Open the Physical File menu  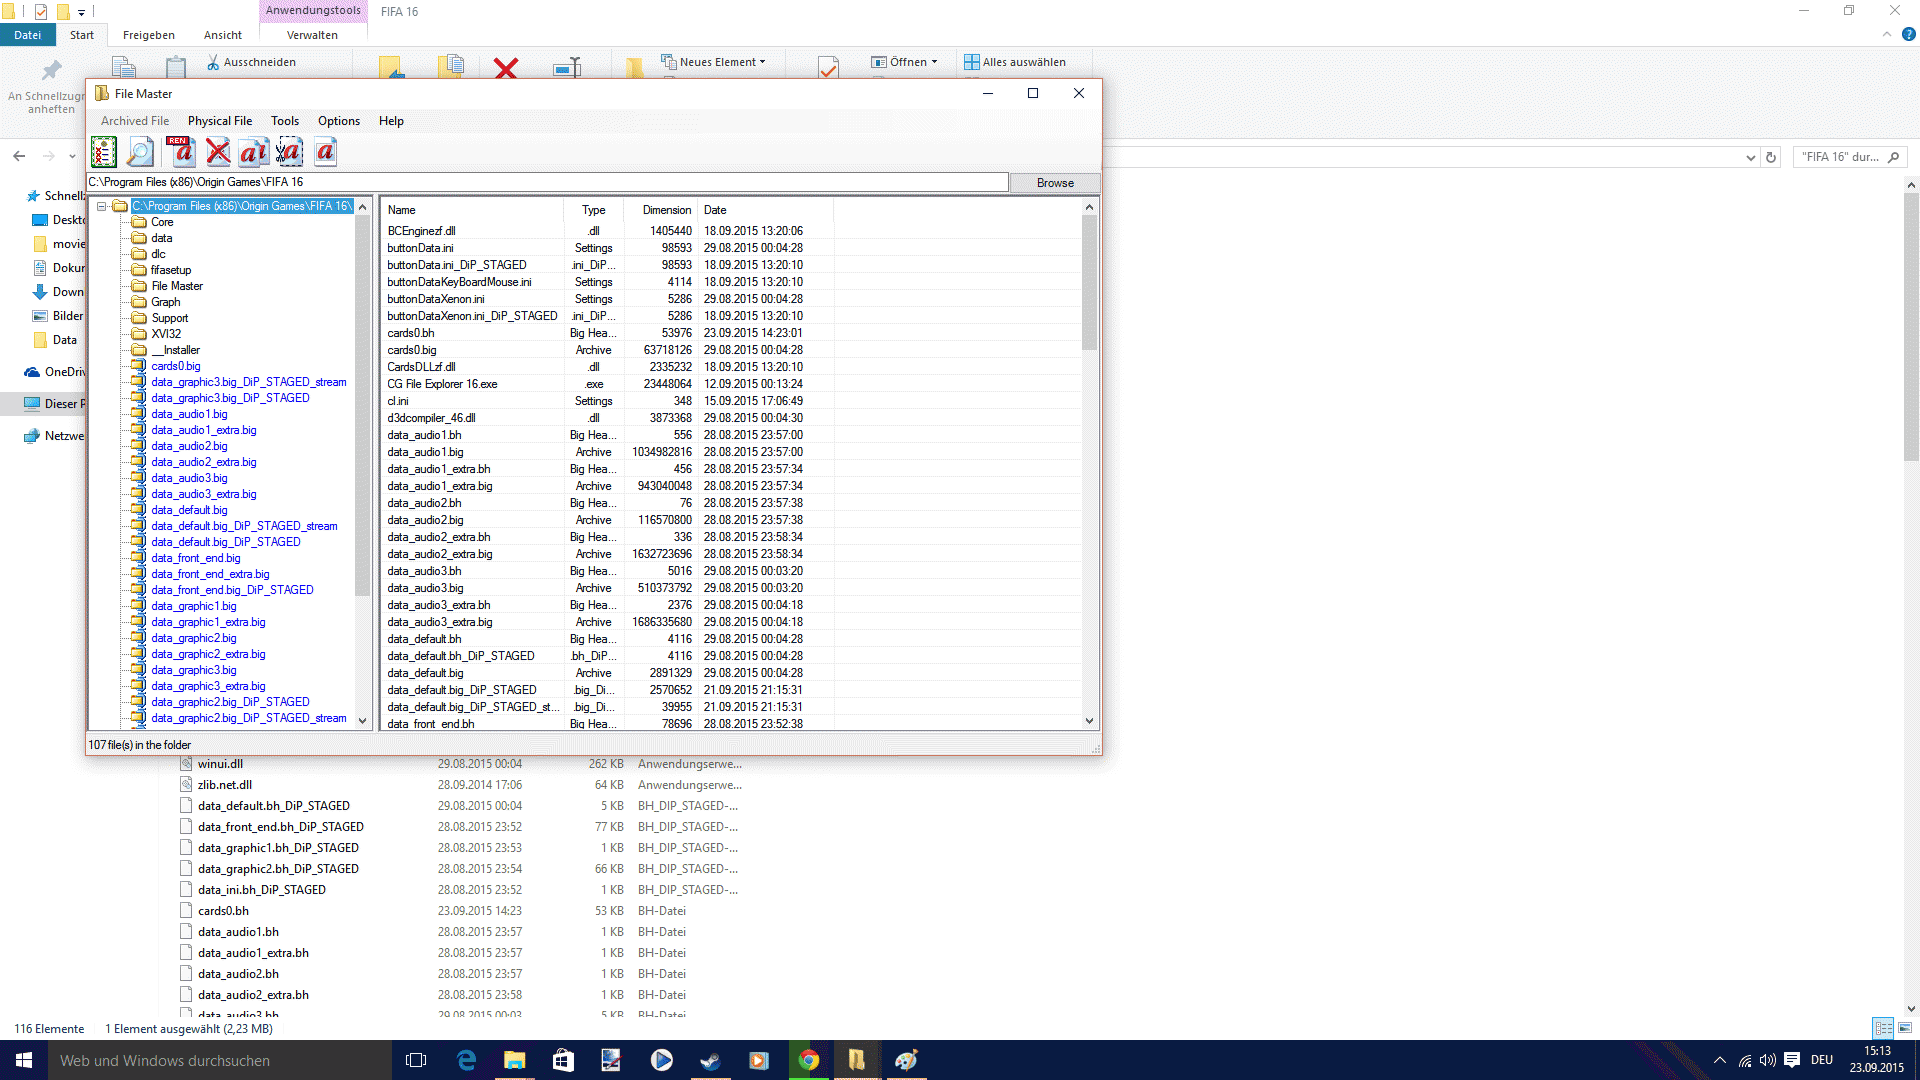coord(220,121)
